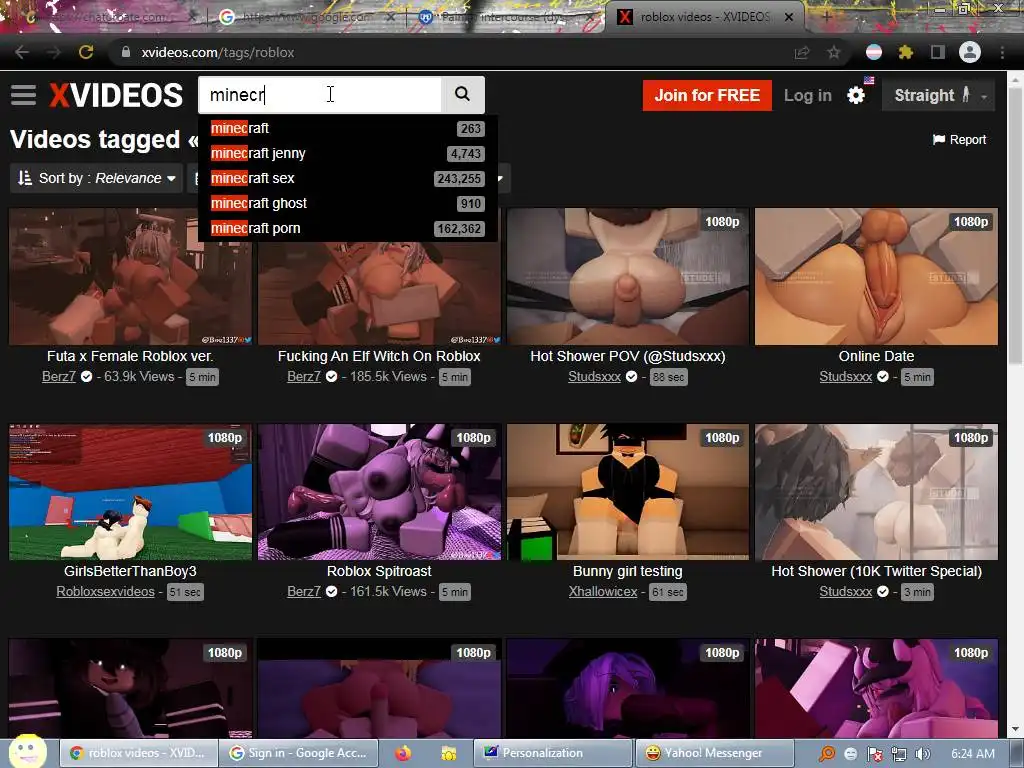This screenshot has height=768, width=1024.
Task: Click the network tray icon
Action: pos(899,754)
